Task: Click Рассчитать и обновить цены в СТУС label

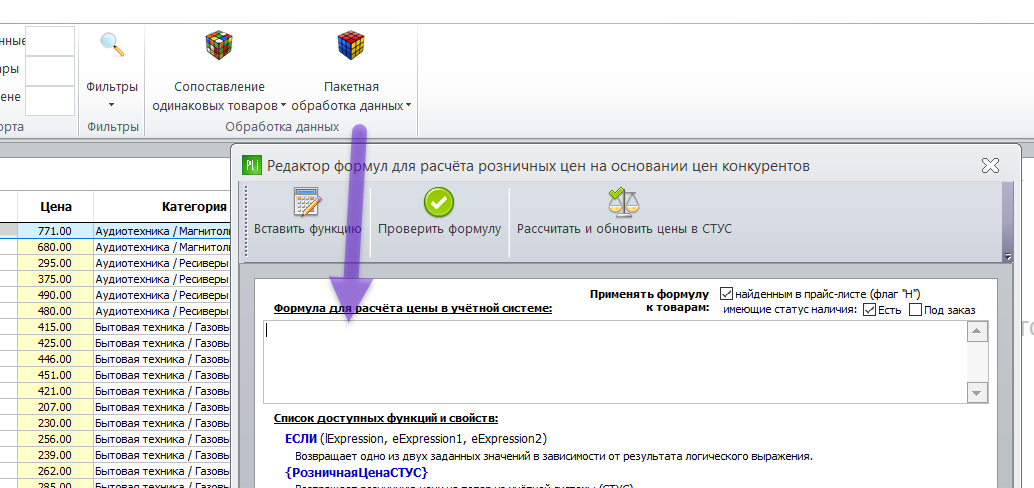Action: pos(624,229)
